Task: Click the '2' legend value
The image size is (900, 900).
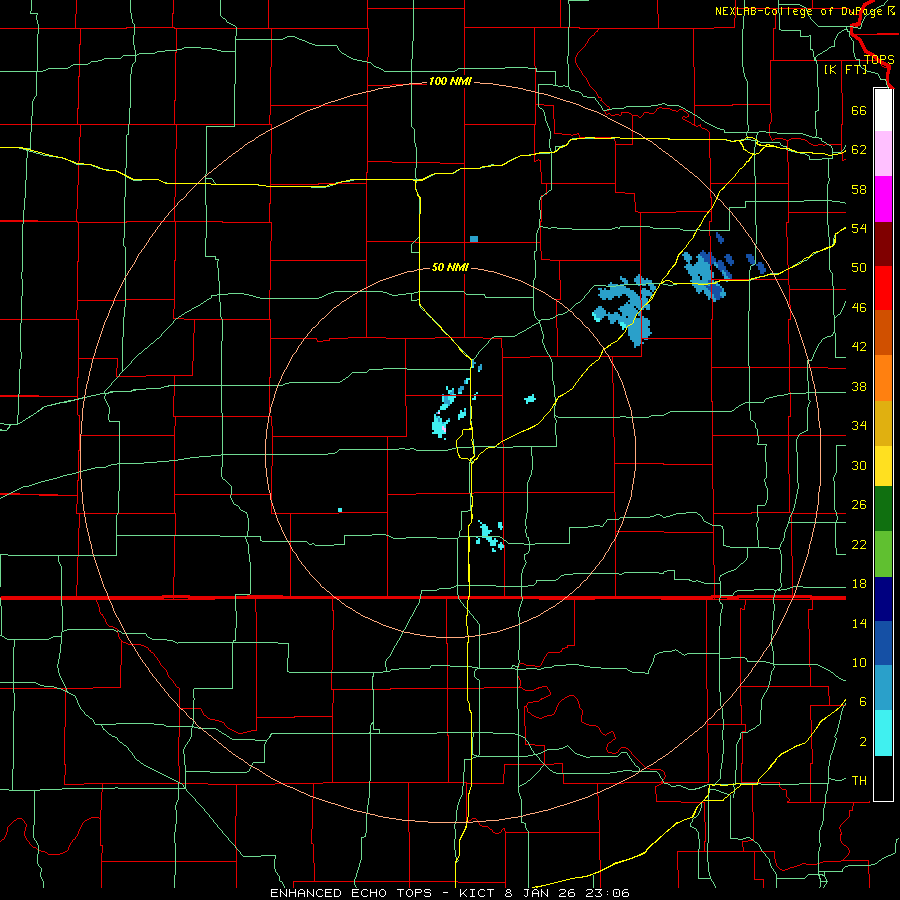Action: (x=862, y=742)
